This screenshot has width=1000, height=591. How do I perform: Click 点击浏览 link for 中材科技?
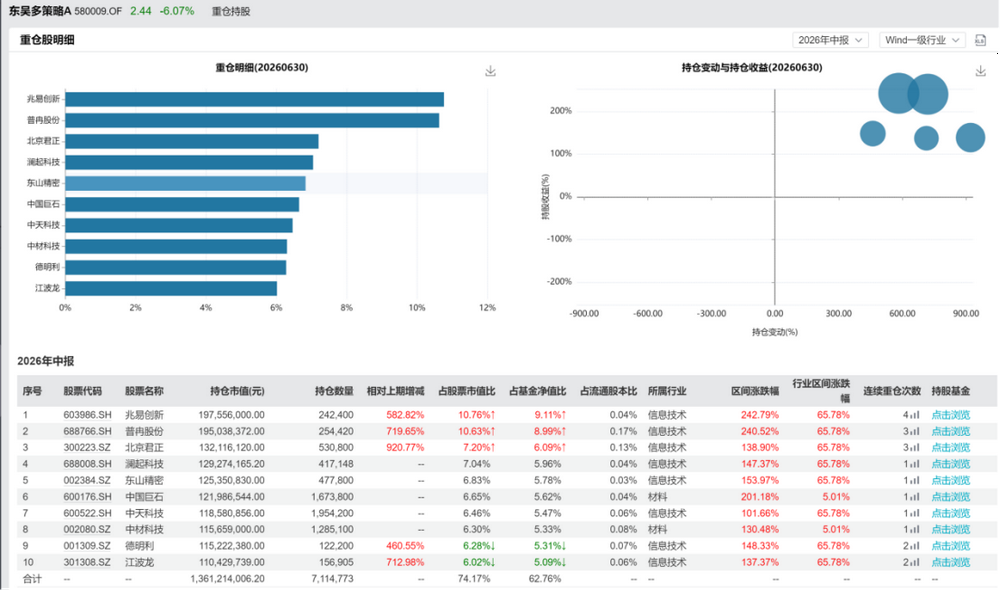pos(950,530)
